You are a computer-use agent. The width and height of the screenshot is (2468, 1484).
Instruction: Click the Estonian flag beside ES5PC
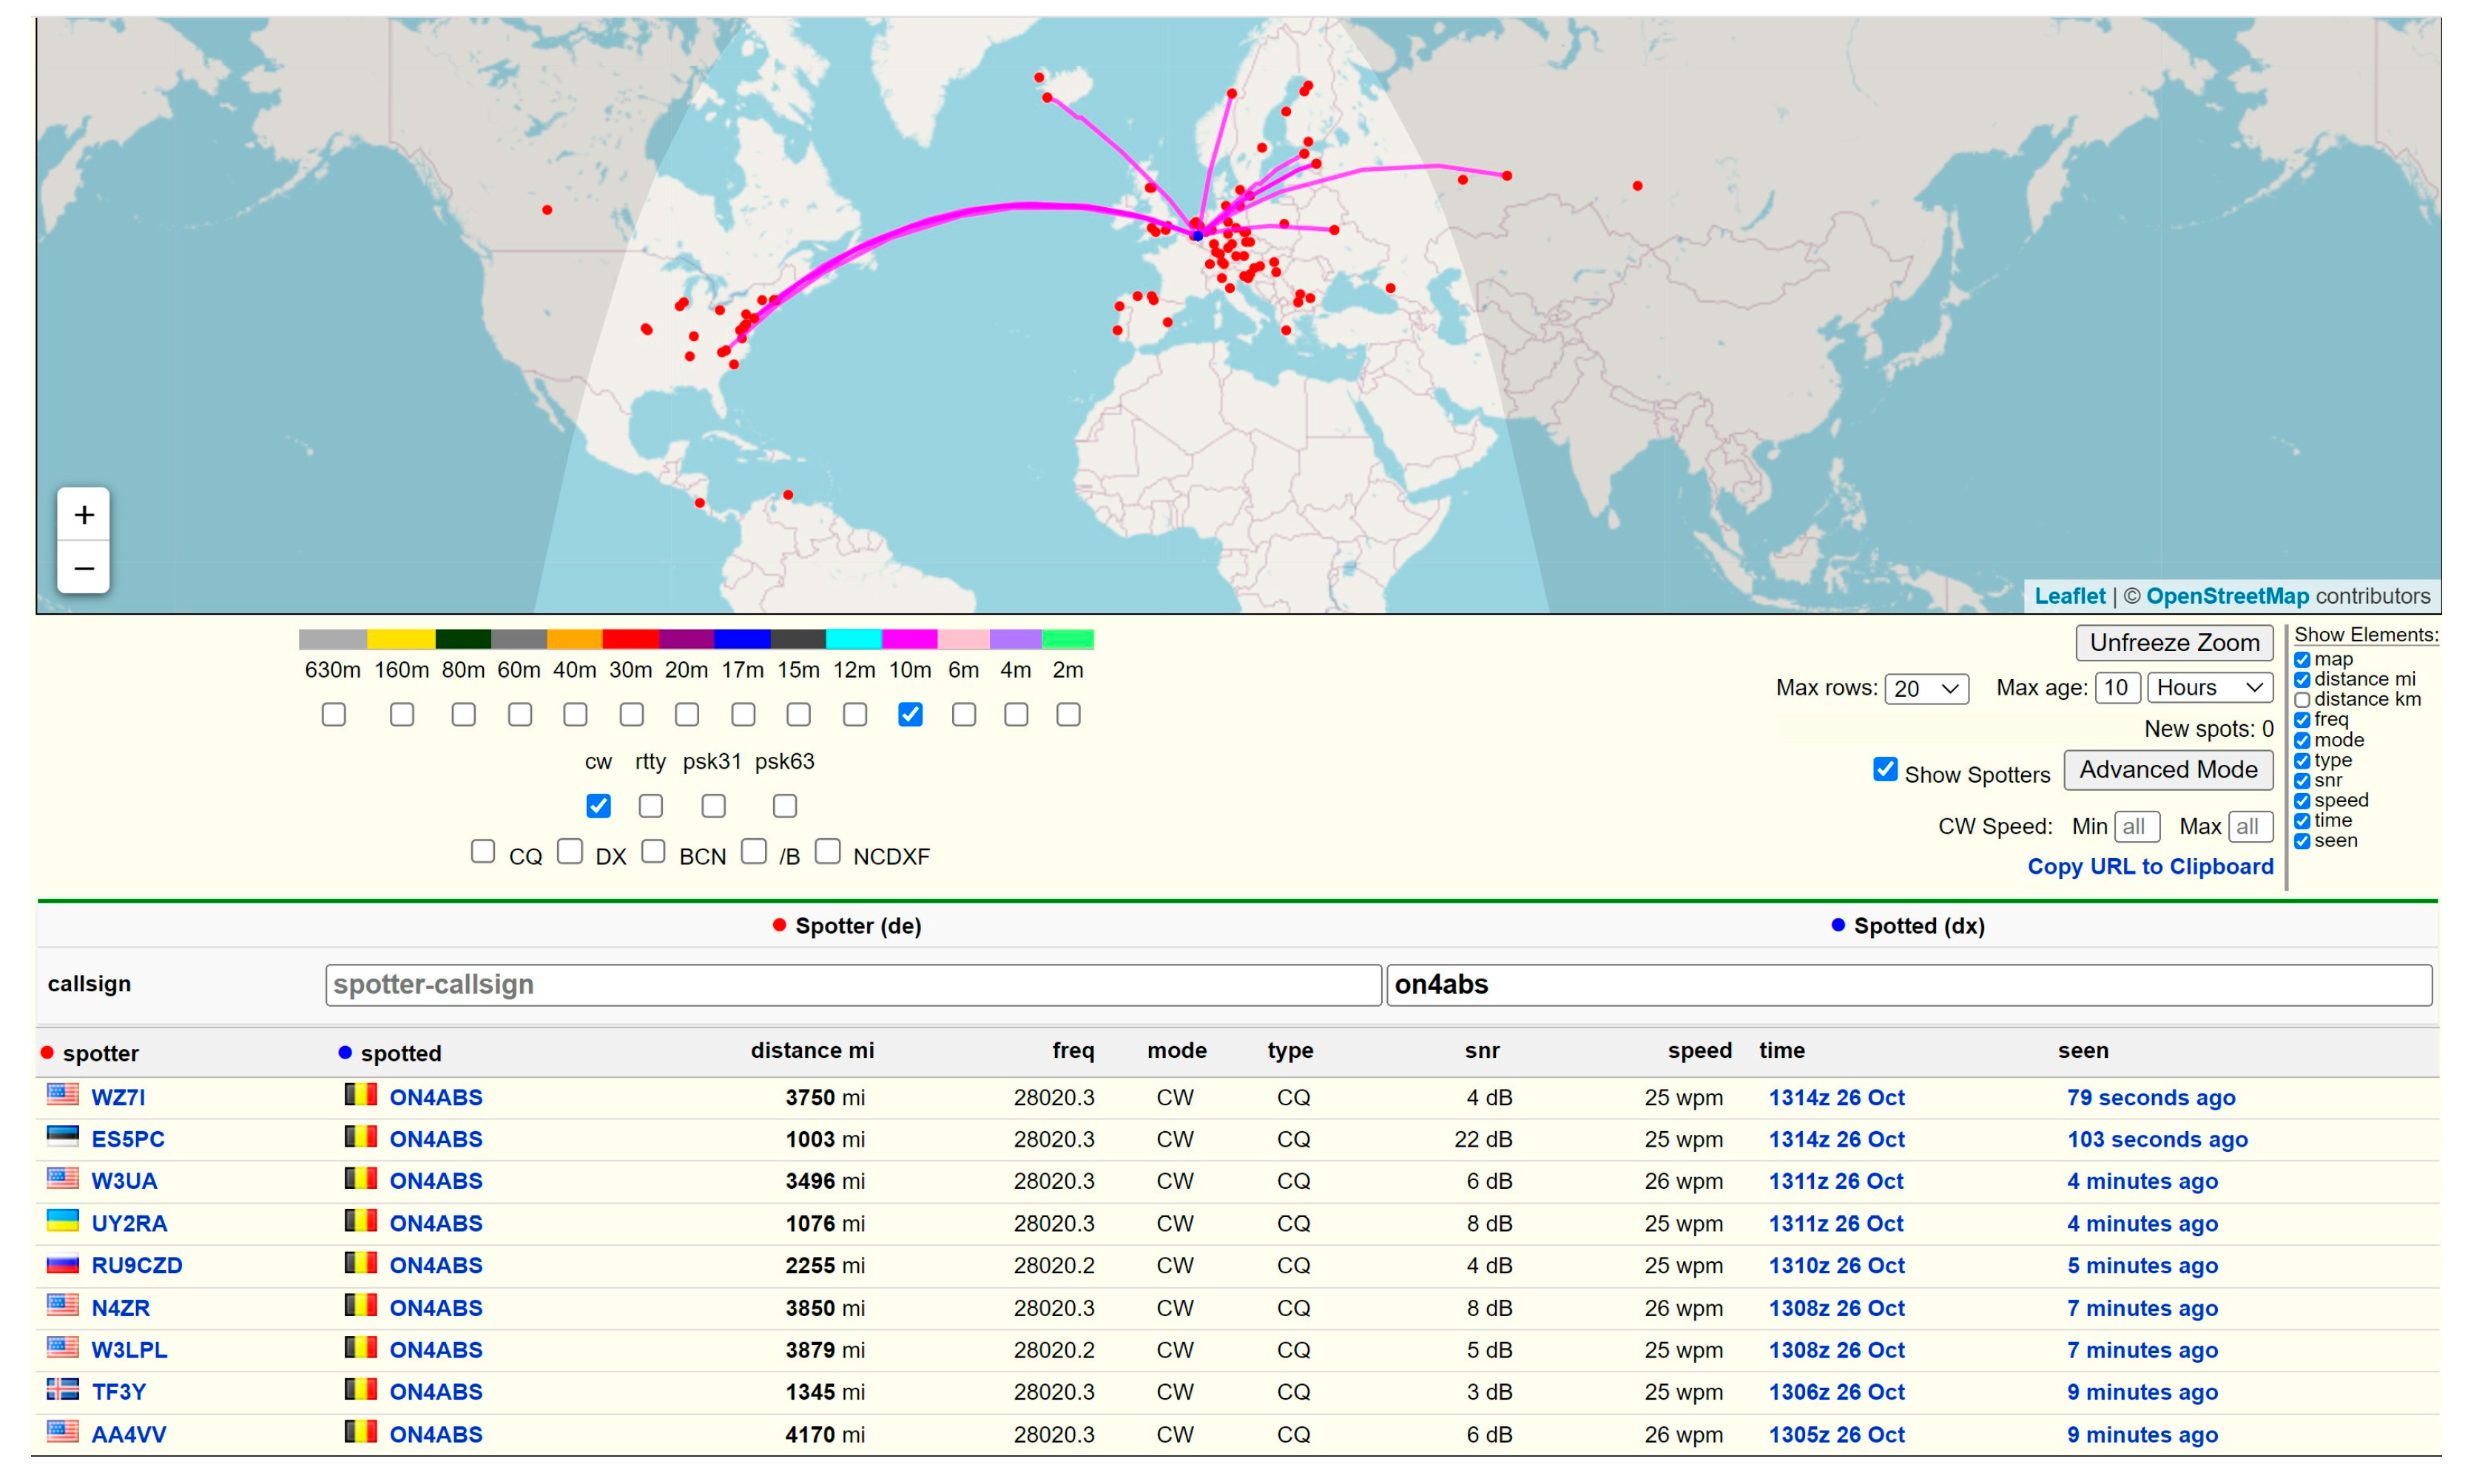[x=62, y=1137]
